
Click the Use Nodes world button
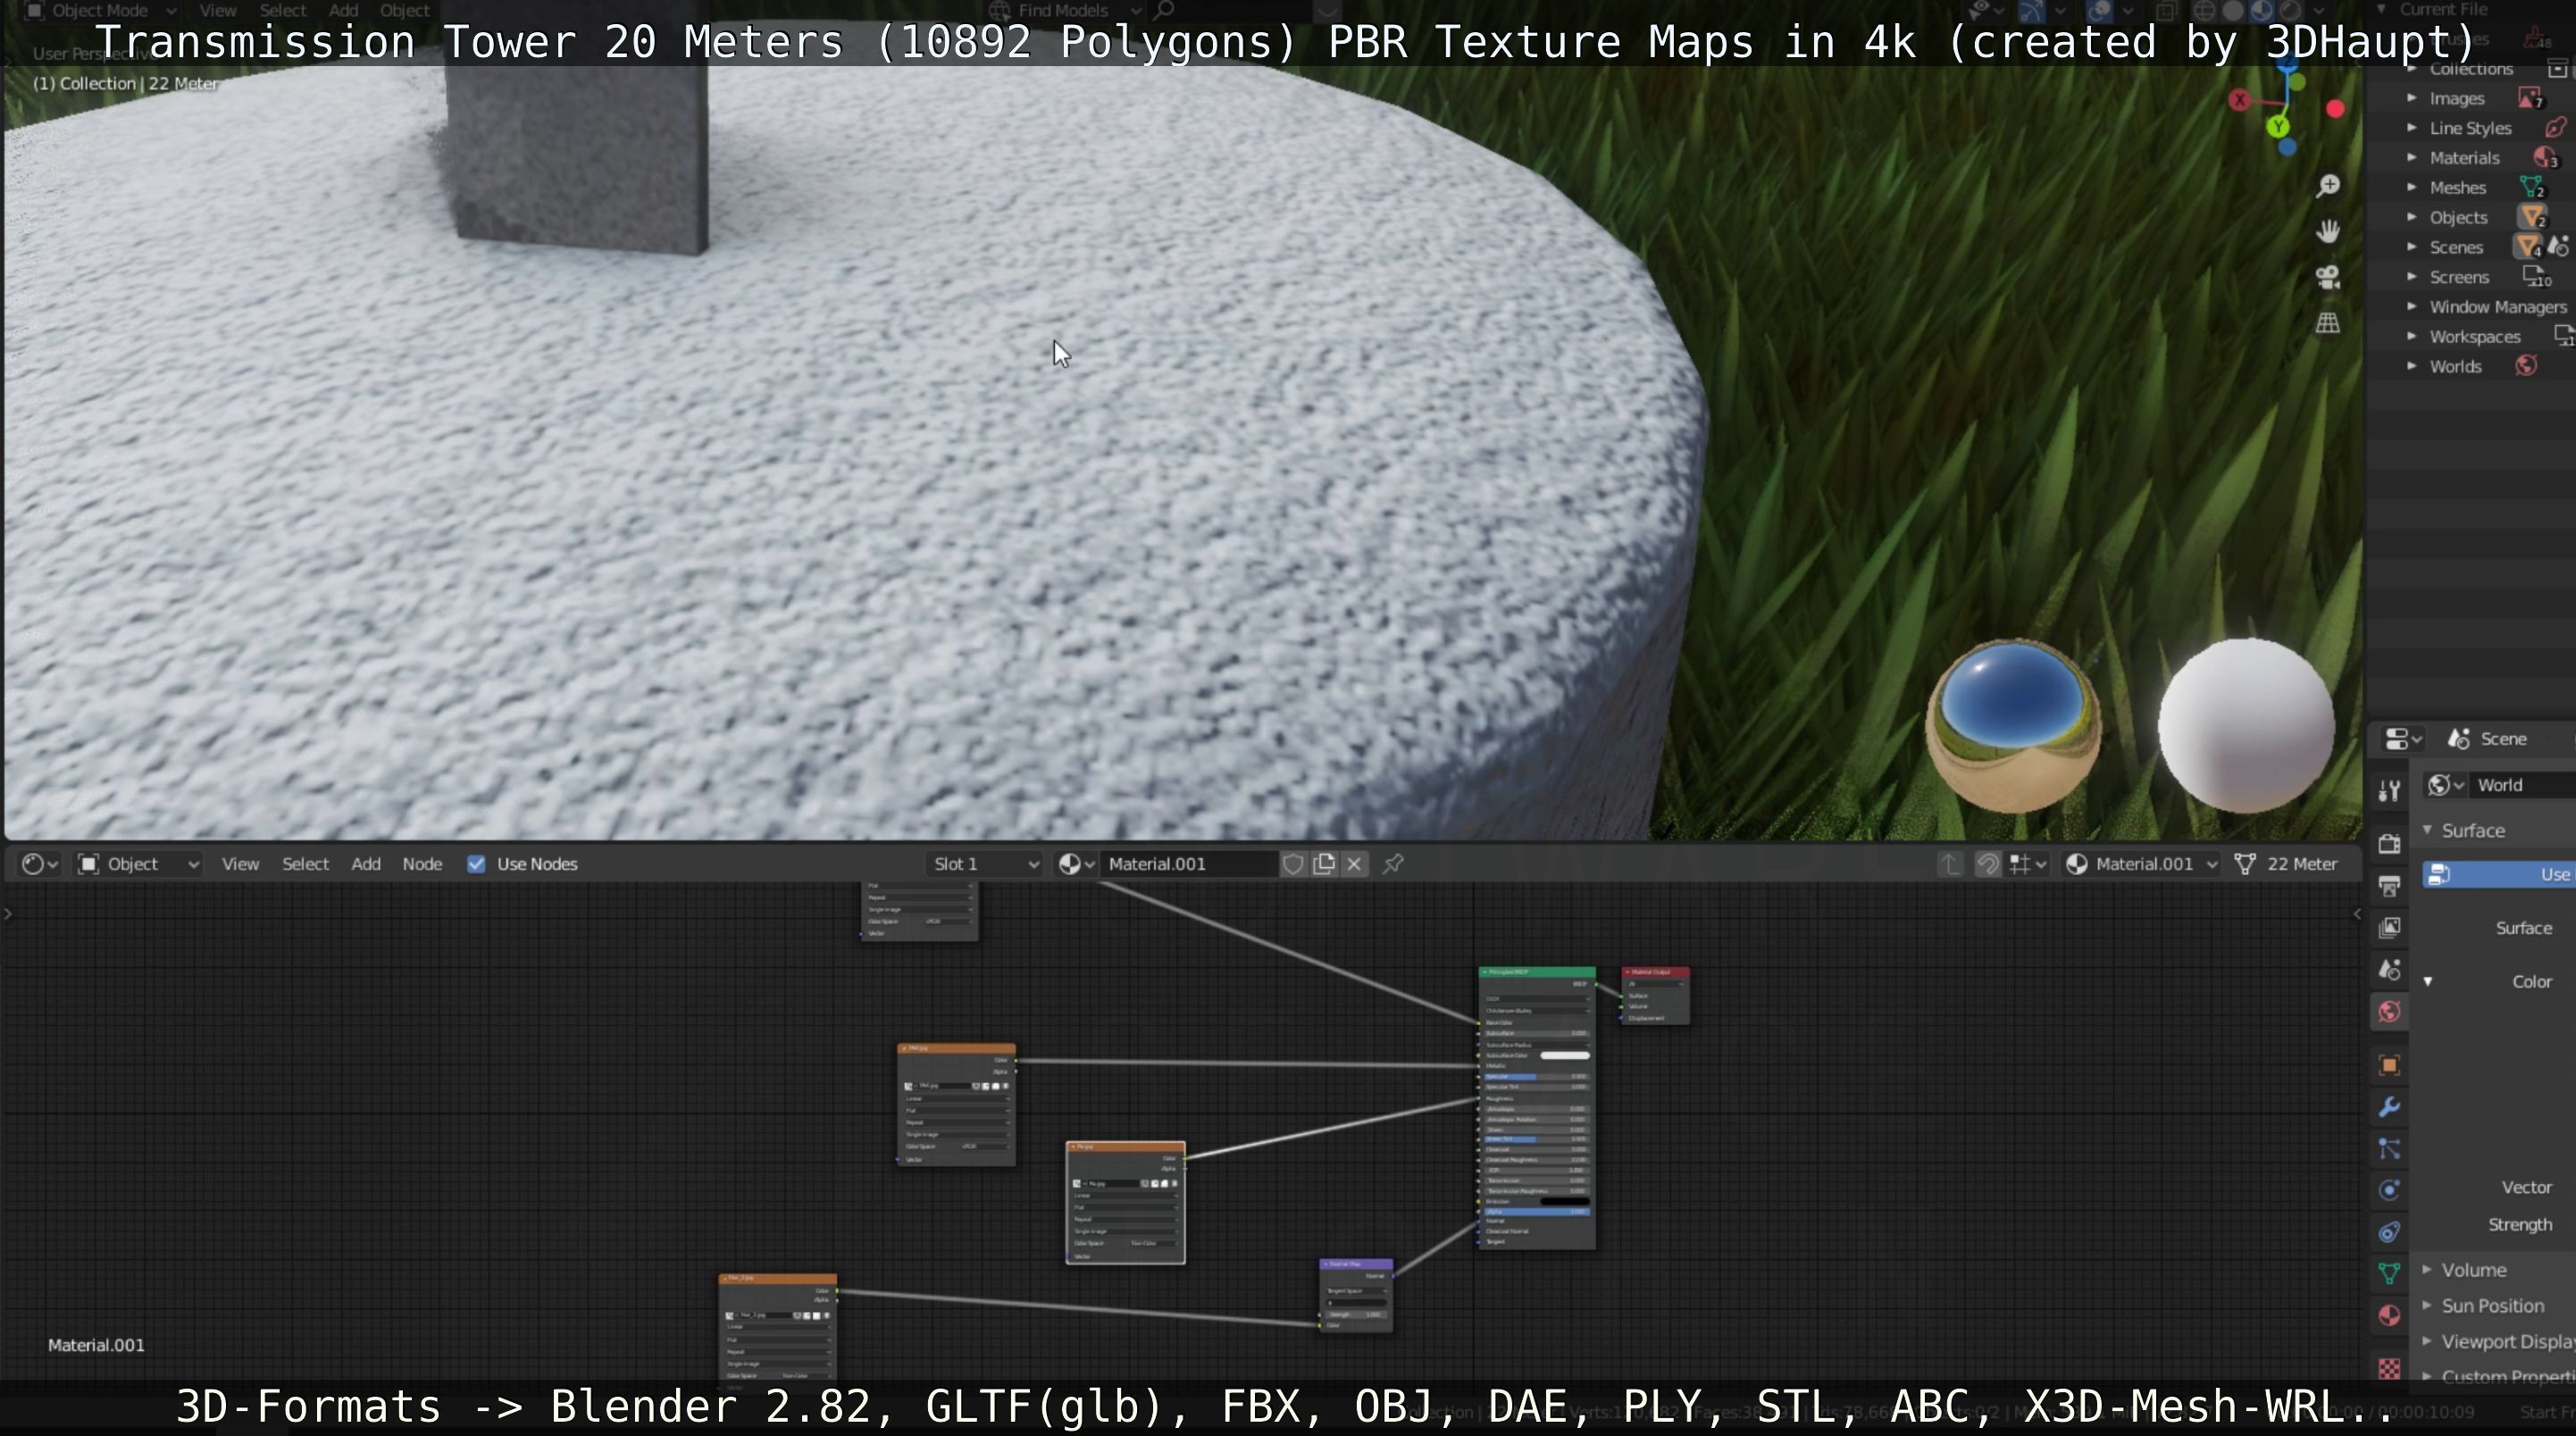pos(2500,875)
